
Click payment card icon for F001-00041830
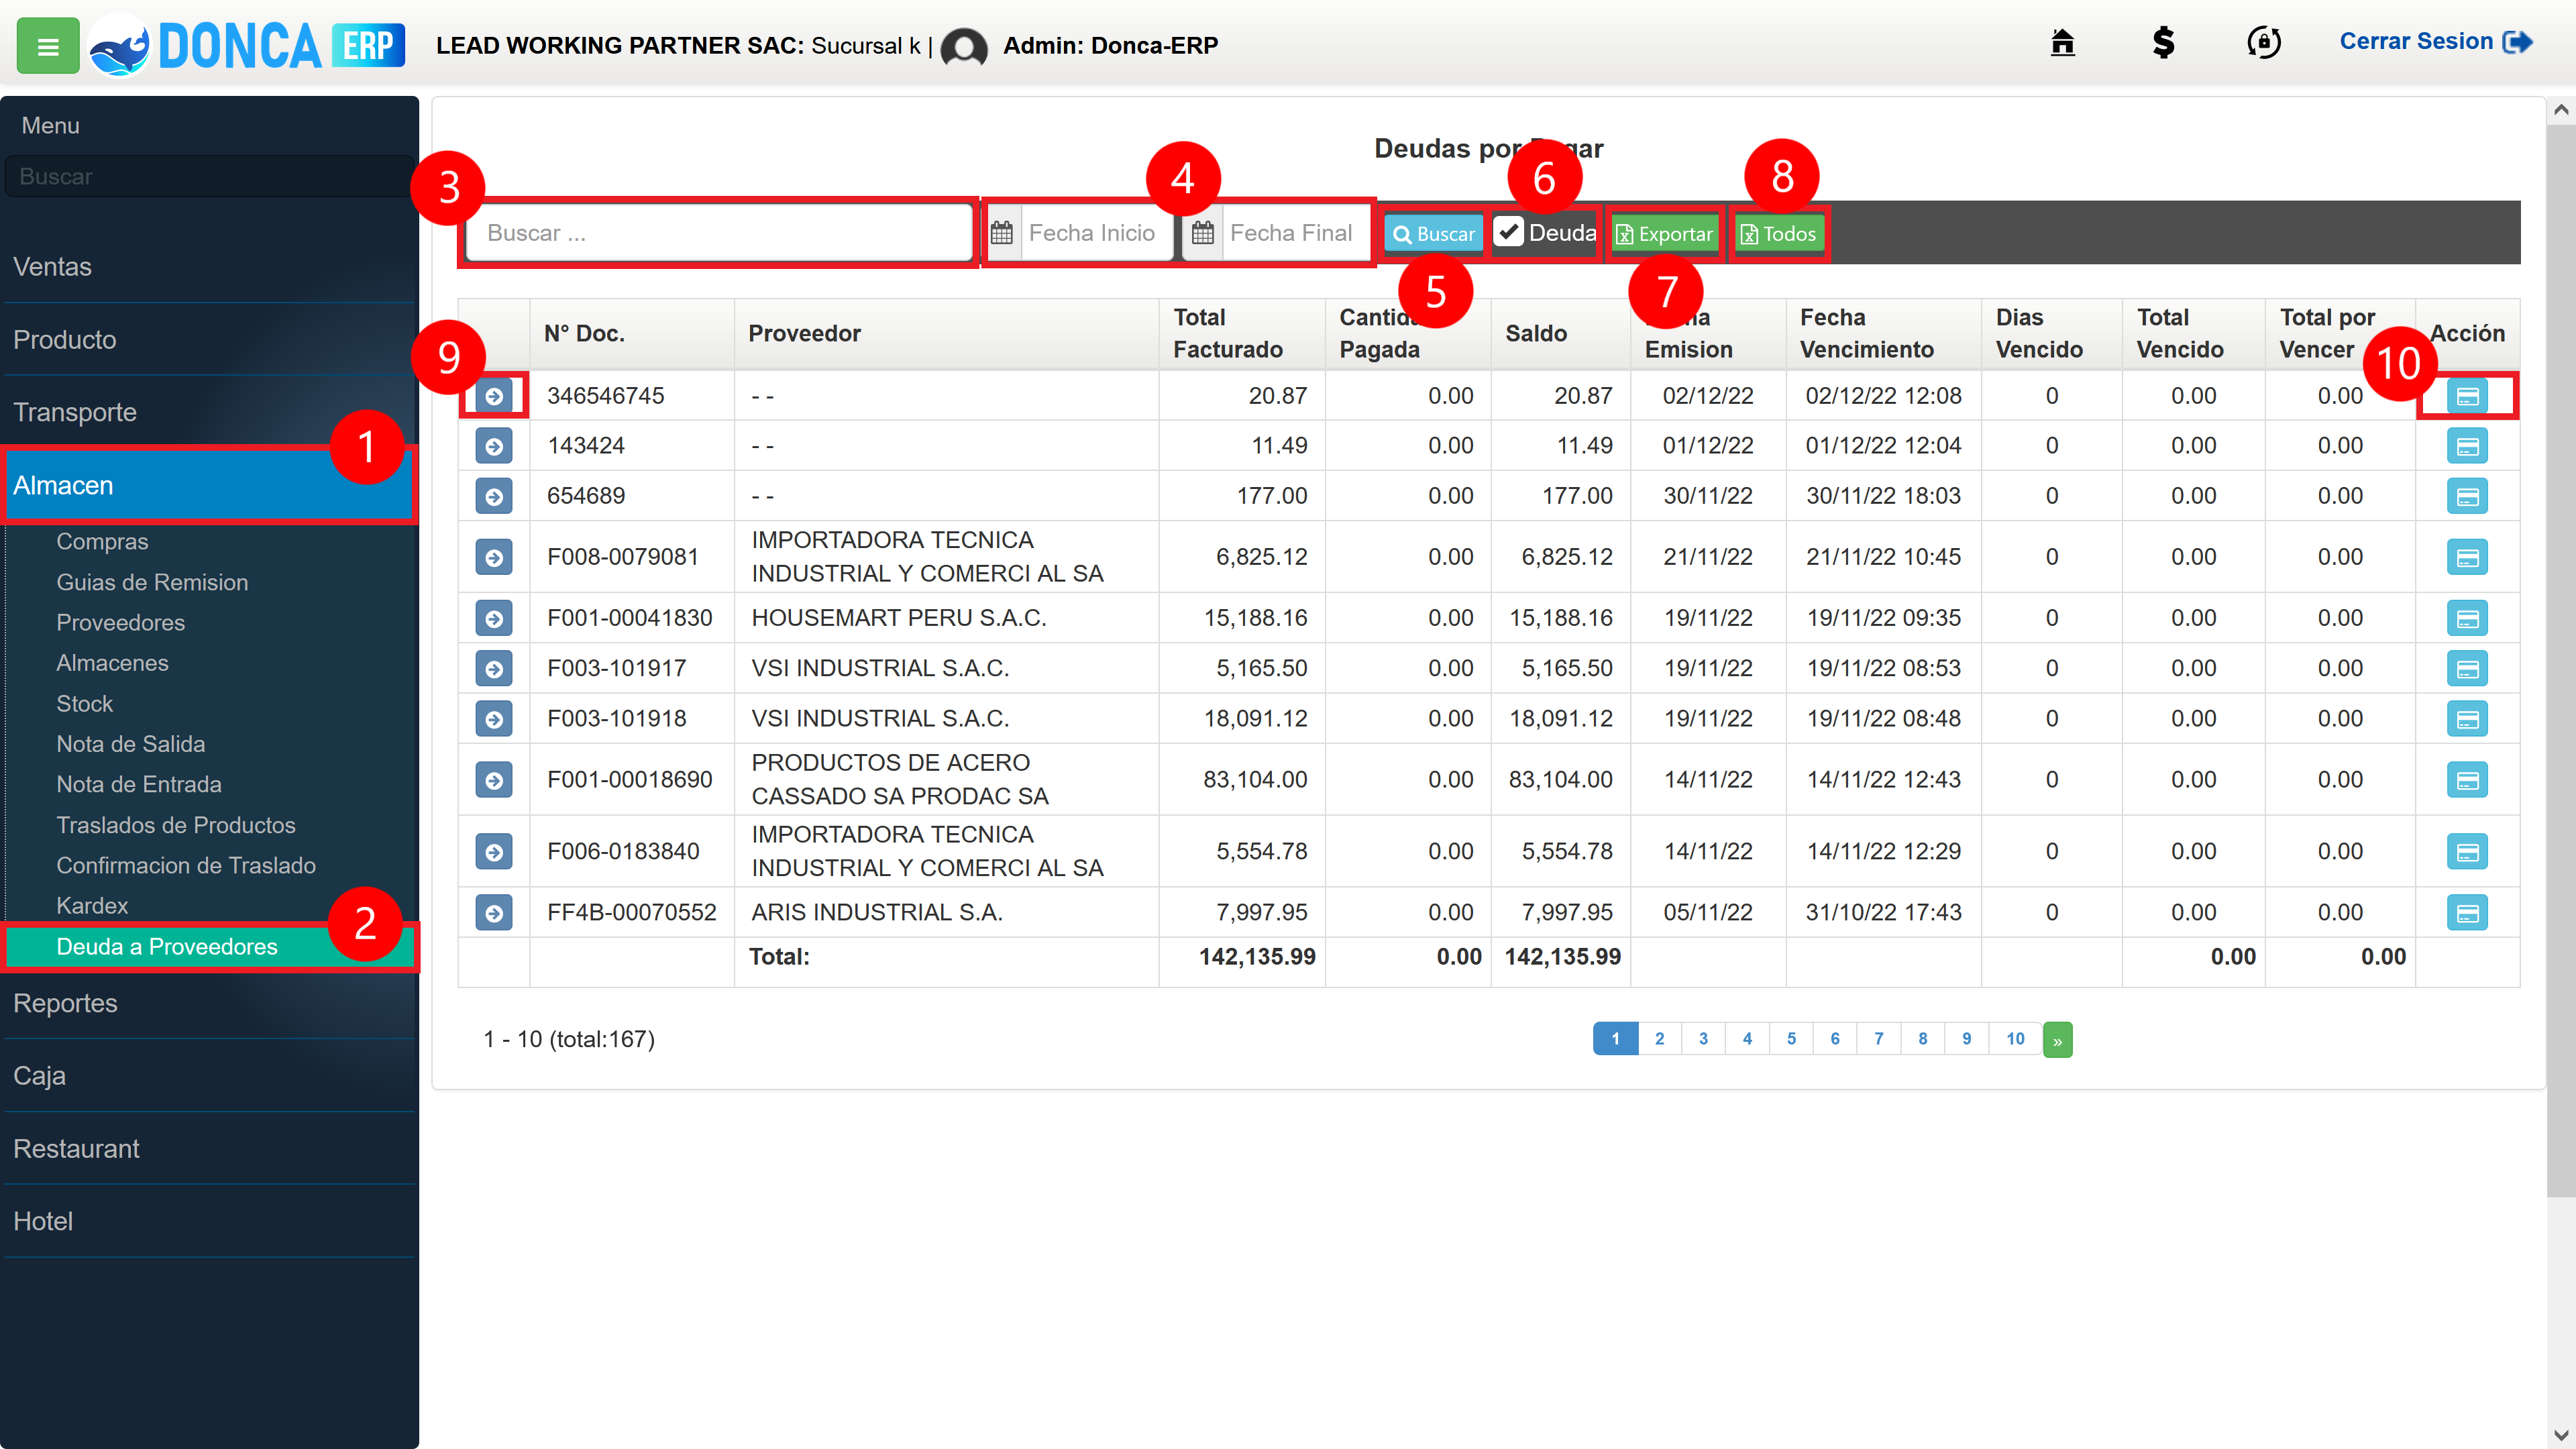2467,618
